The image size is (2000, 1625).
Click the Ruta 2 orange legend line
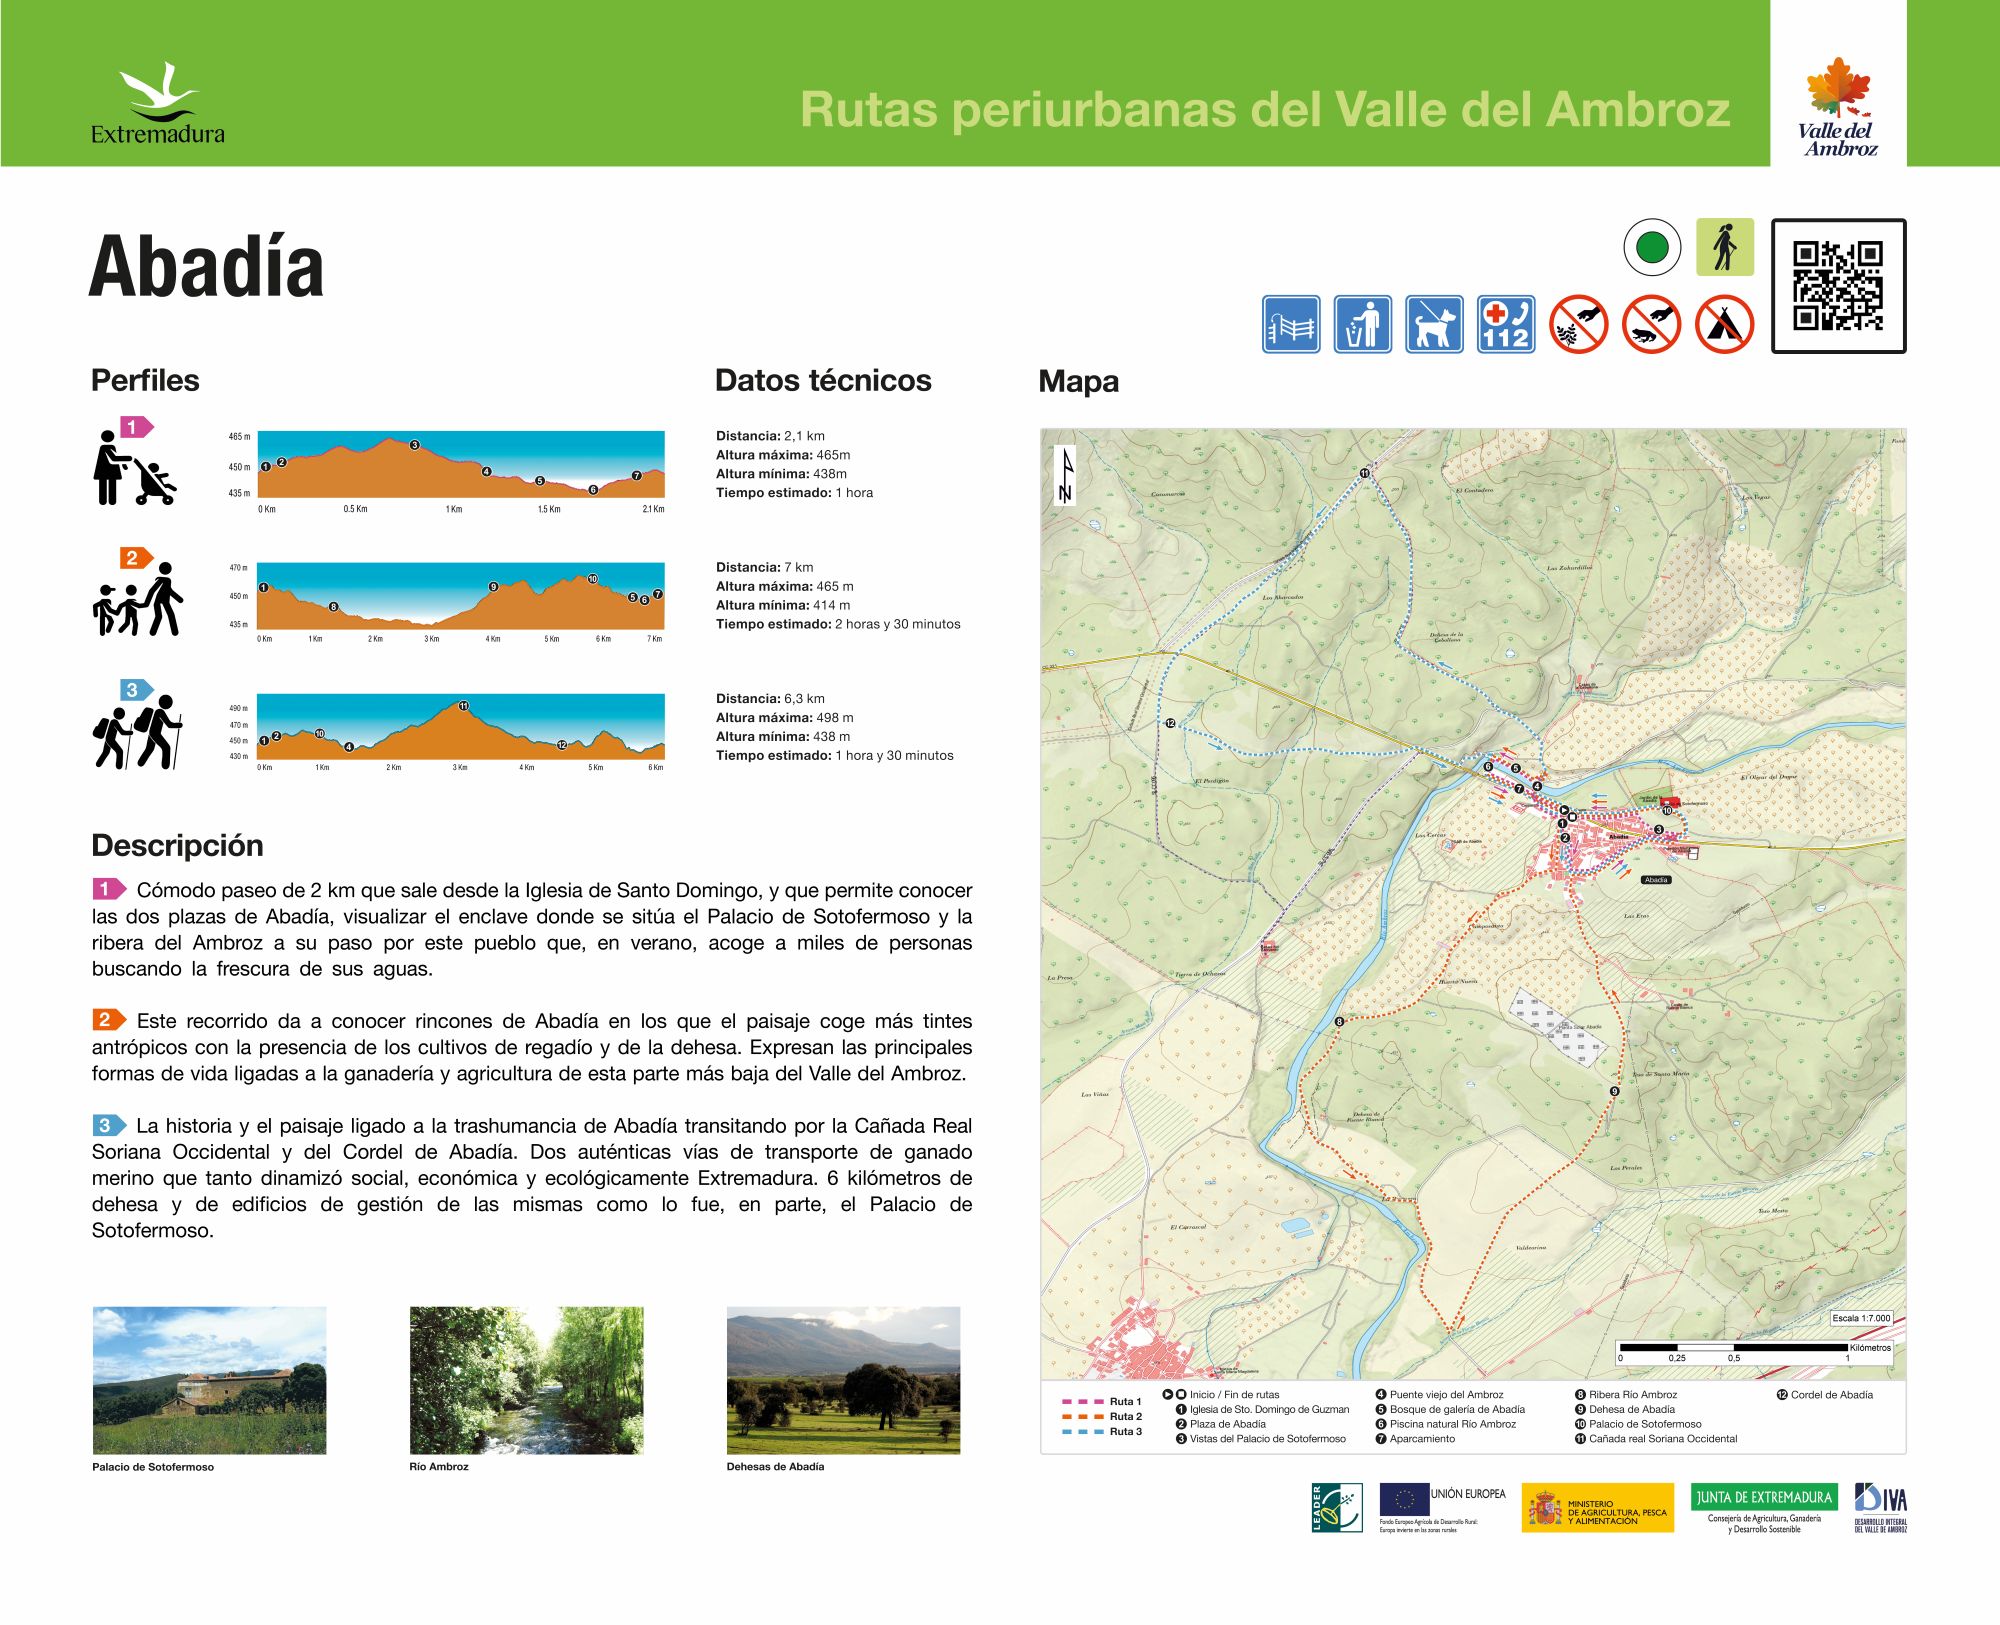(1082, 1417)
